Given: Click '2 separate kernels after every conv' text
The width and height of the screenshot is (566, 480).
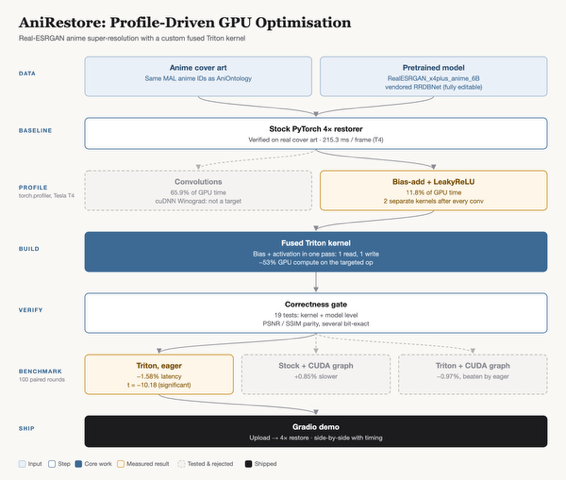Looking at the screenshot, I should point(434,201).
